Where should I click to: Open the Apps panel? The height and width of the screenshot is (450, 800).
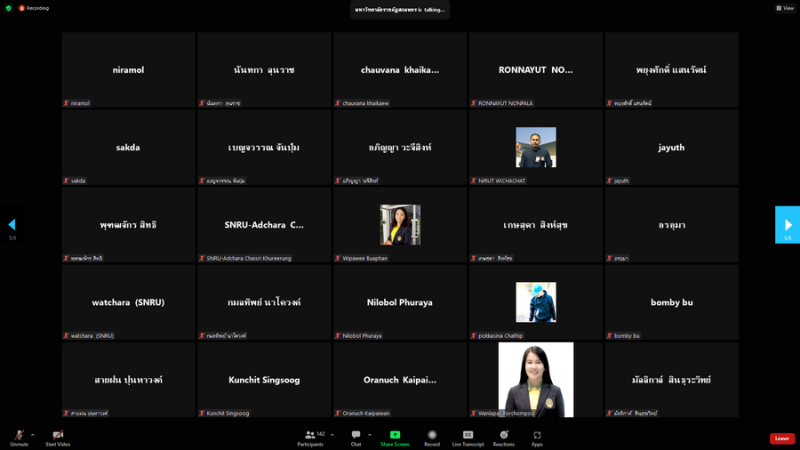point(537,436)
